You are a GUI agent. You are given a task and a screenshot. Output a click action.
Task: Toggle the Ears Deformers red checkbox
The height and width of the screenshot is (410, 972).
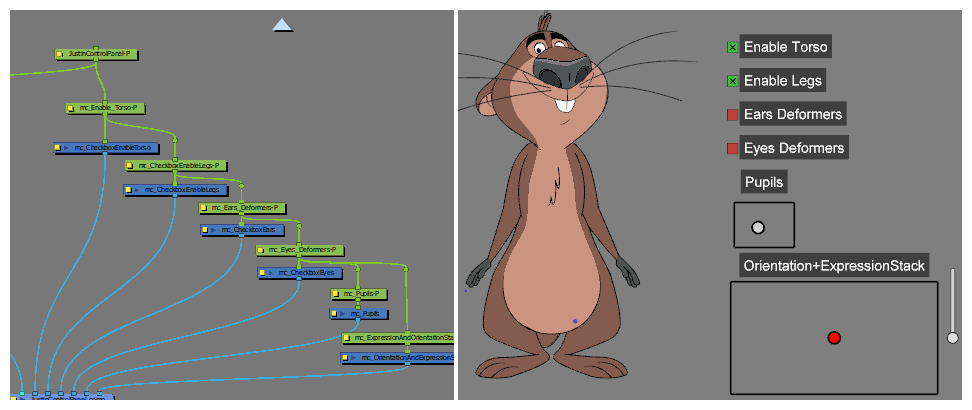pos(733,115)
